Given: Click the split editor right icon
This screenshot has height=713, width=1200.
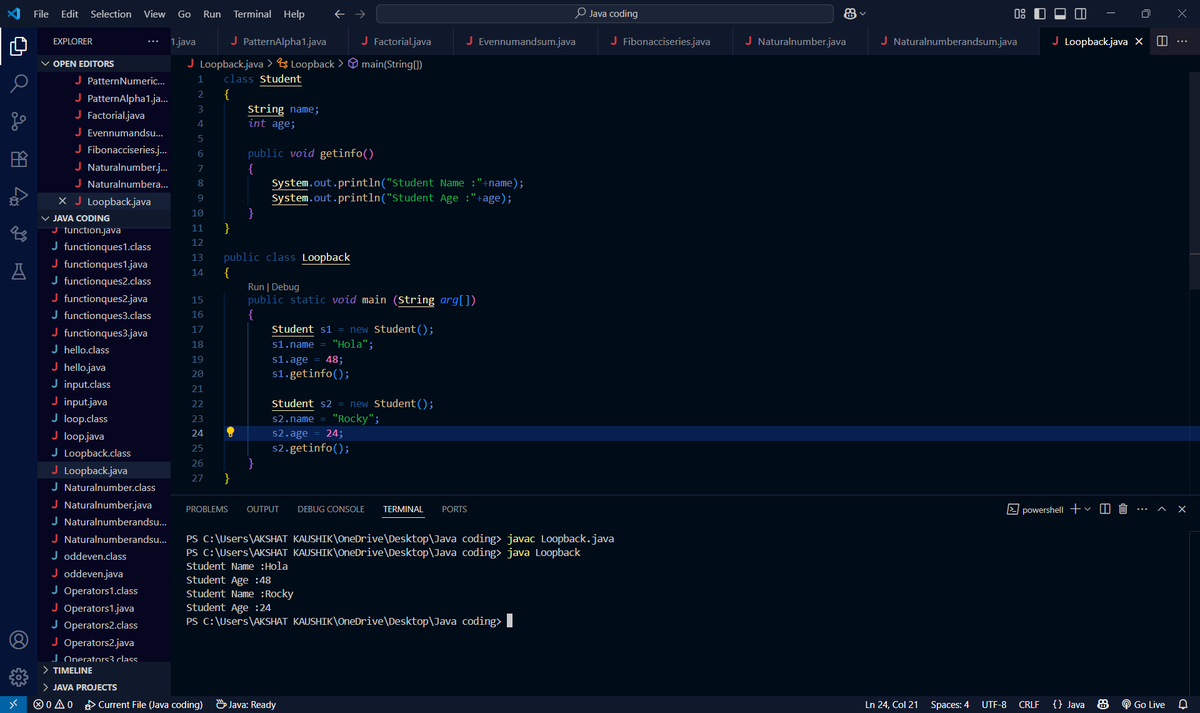Looking at the screenshot, I should pyautogui.click(x=1162, y=41).
